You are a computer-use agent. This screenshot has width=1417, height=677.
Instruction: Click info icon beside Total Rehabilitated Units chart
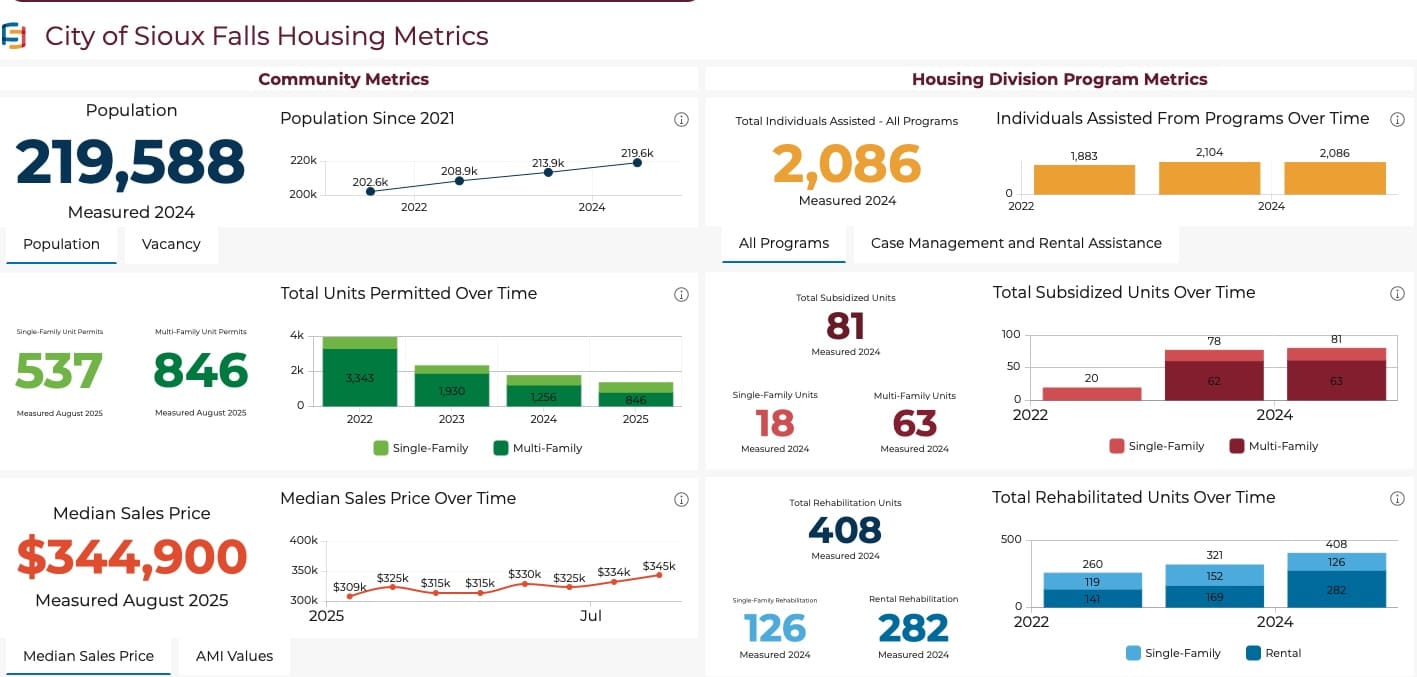pos(1398,499)
